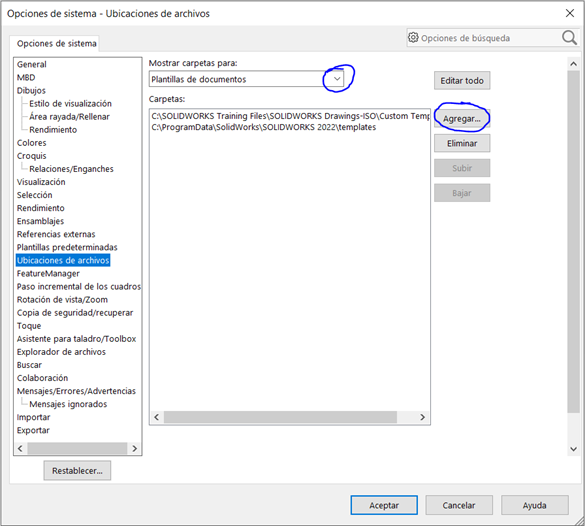Viewport: 585px width, 526px height.
Task: Select the ProgramData templates folder path
Action: point(264,127)
